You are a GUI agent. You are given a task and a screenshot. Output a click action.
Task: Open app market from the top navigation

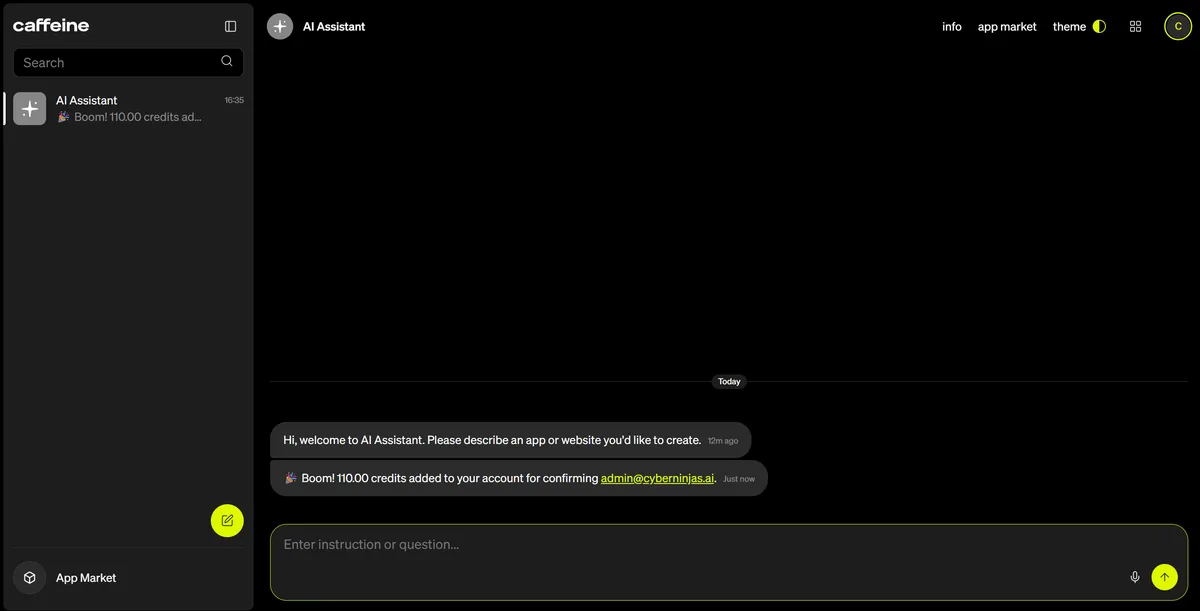[x=1007, y=27]
